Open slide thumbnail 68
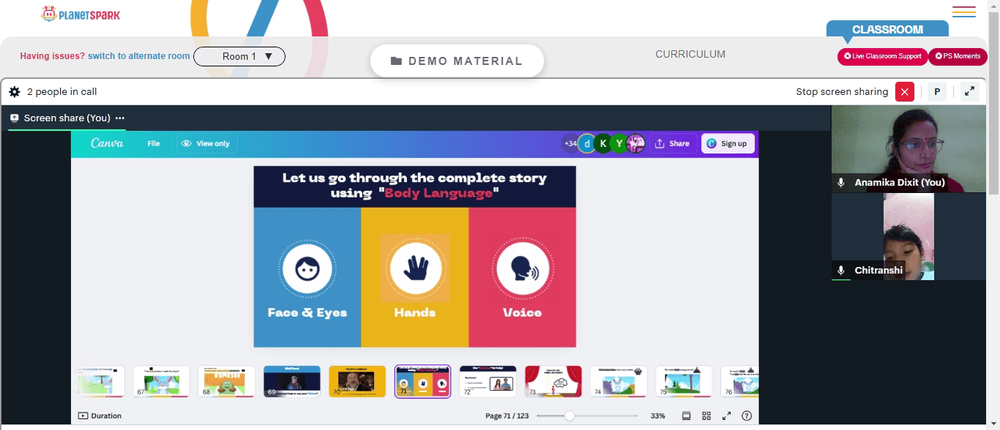 pyautogui.click(x=226, y=382)
